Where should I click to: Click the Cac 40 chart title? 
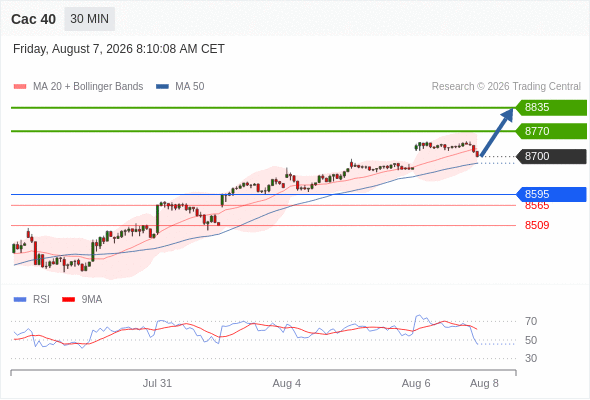(33, 19)
